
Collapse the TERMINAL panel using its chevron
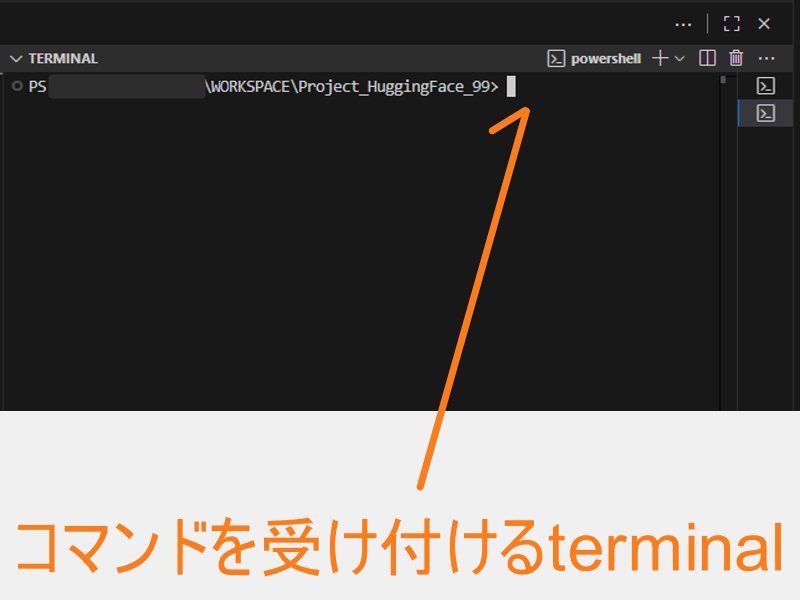(x=16, y=58)
